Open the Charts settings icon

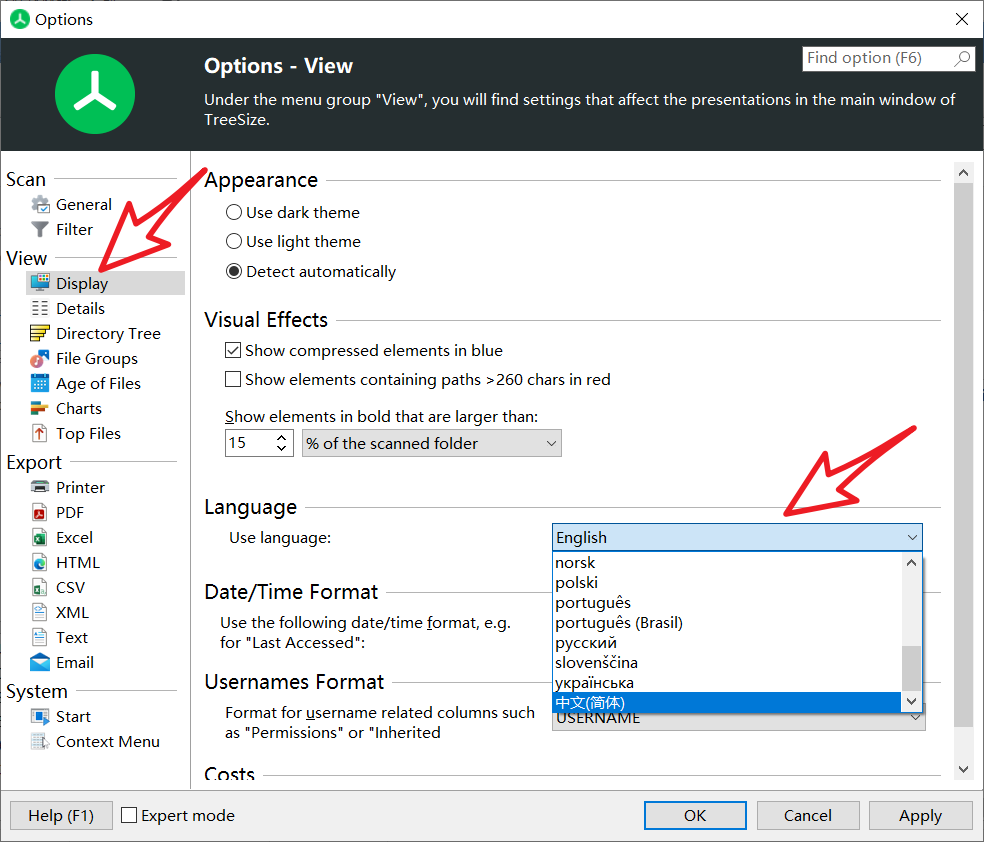coord(40,409)
